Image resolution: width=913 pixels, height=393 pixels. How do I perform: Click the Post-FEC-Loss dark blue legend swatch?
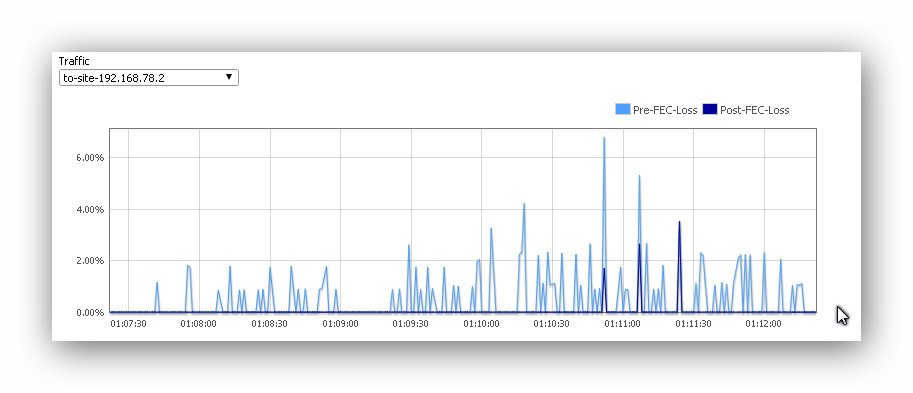(710, 109)
